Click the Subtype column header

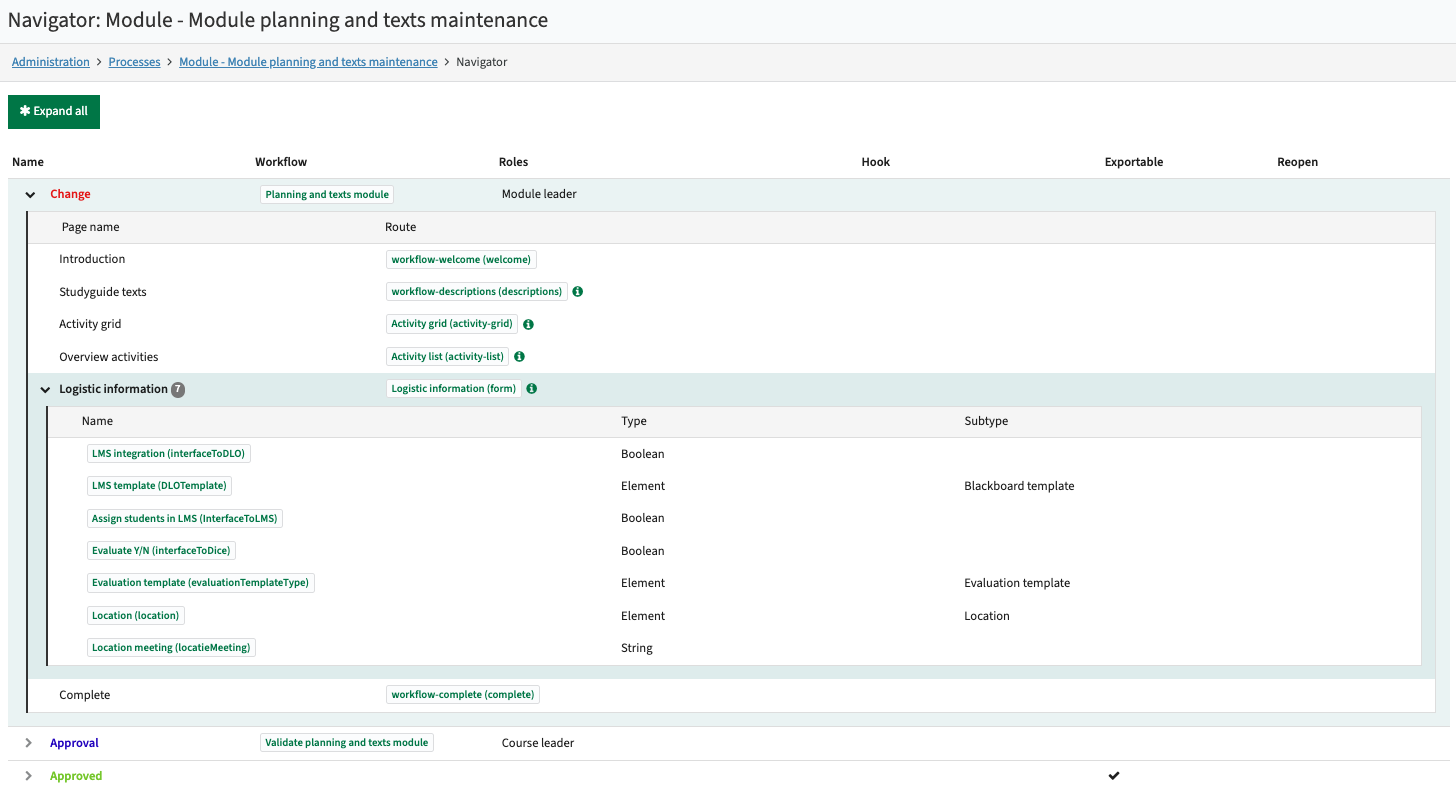coord(986,421)
